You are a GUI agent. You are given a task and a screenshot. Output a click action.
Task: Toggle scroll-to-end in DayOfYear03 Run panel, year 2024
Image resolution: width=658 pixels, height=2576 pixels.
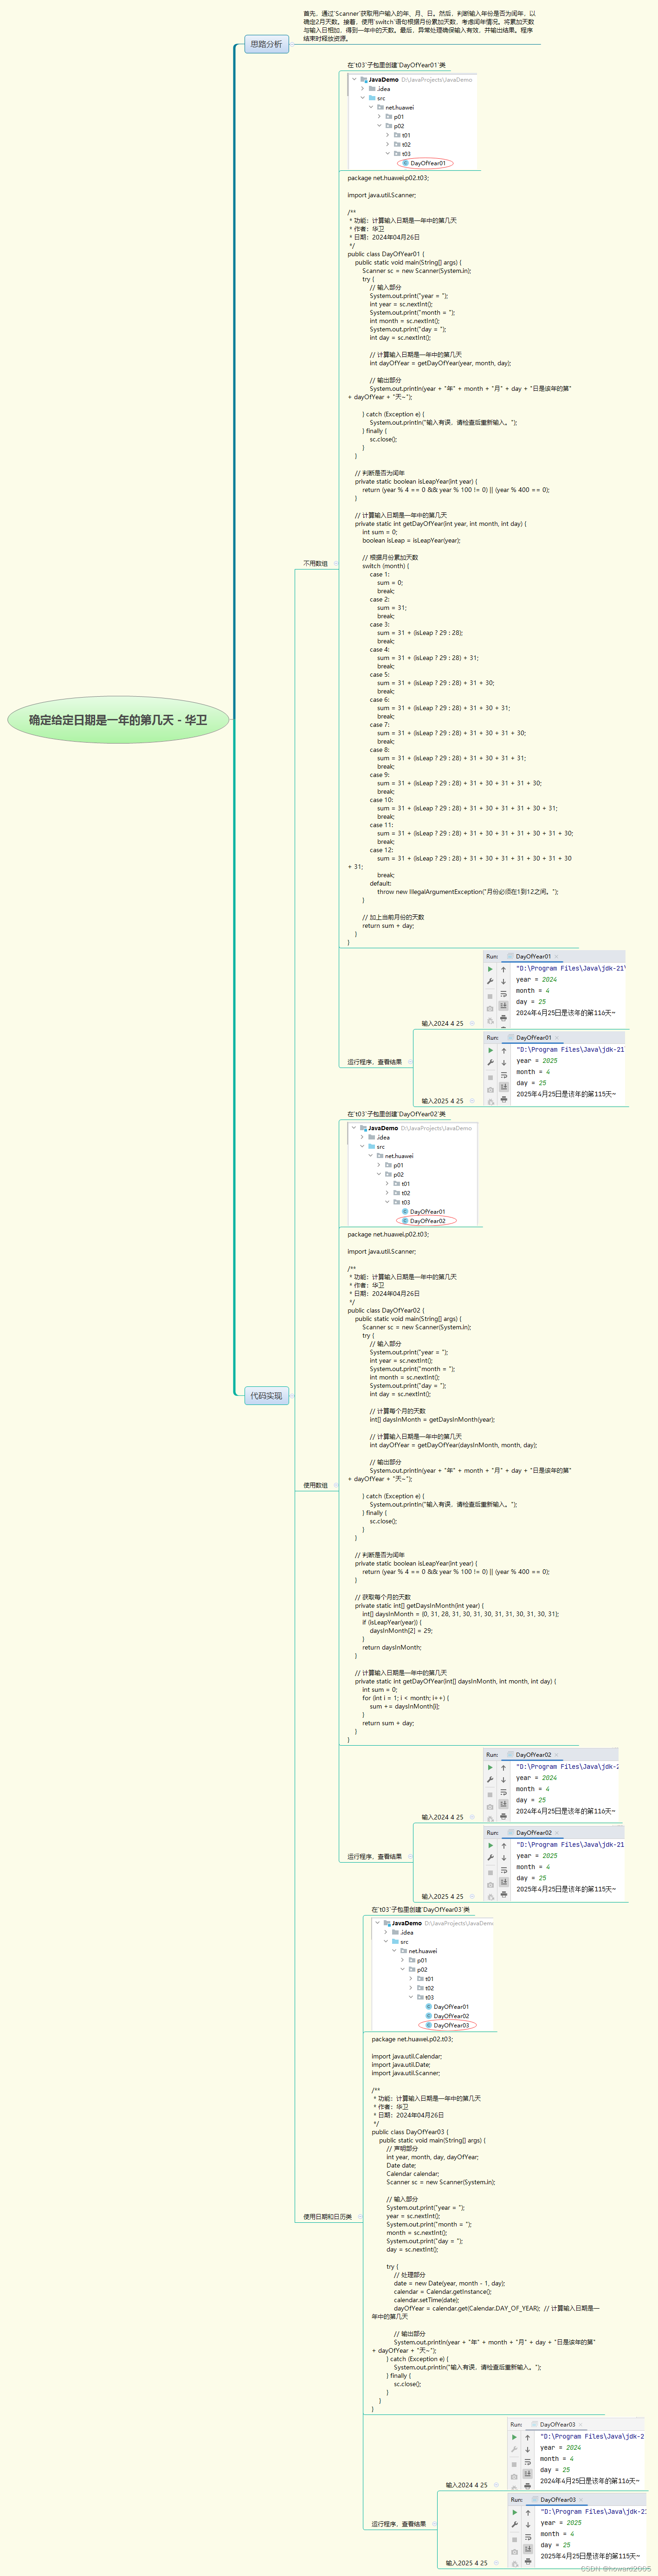pos(527,2473)
